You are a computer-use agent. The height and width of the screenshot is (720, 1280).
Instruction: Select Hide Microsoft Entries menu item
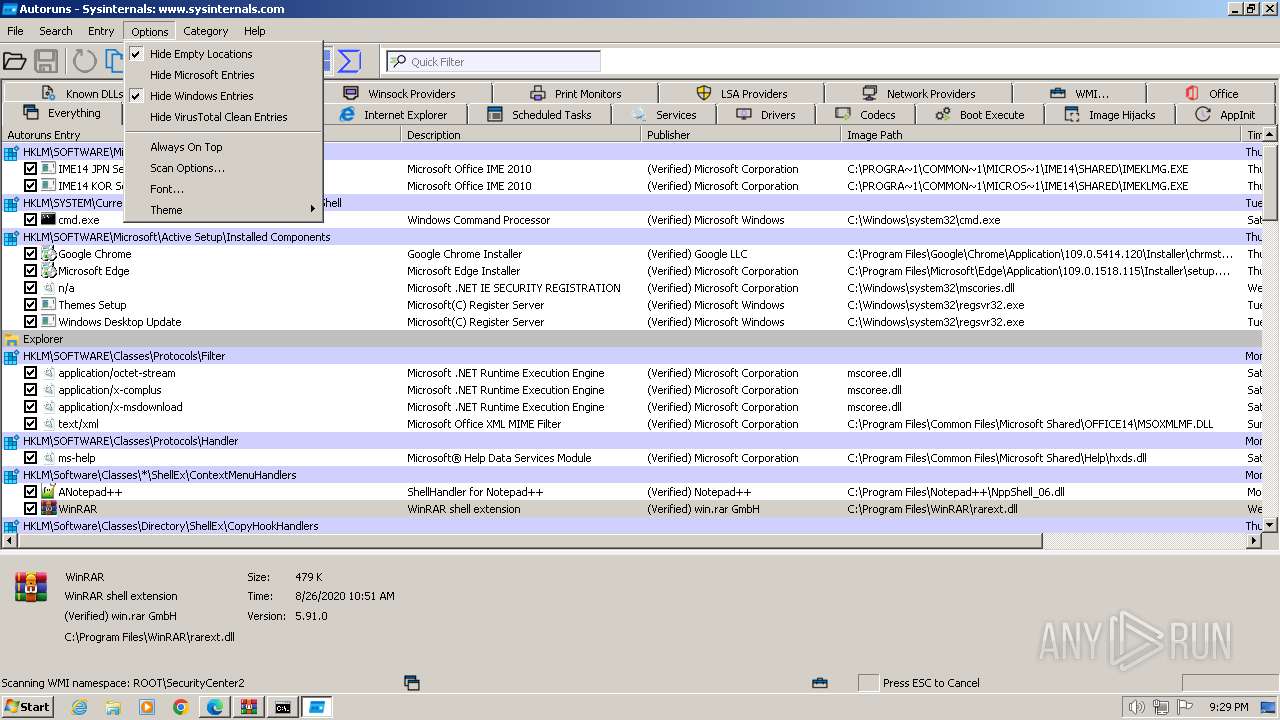pos(202,75)
